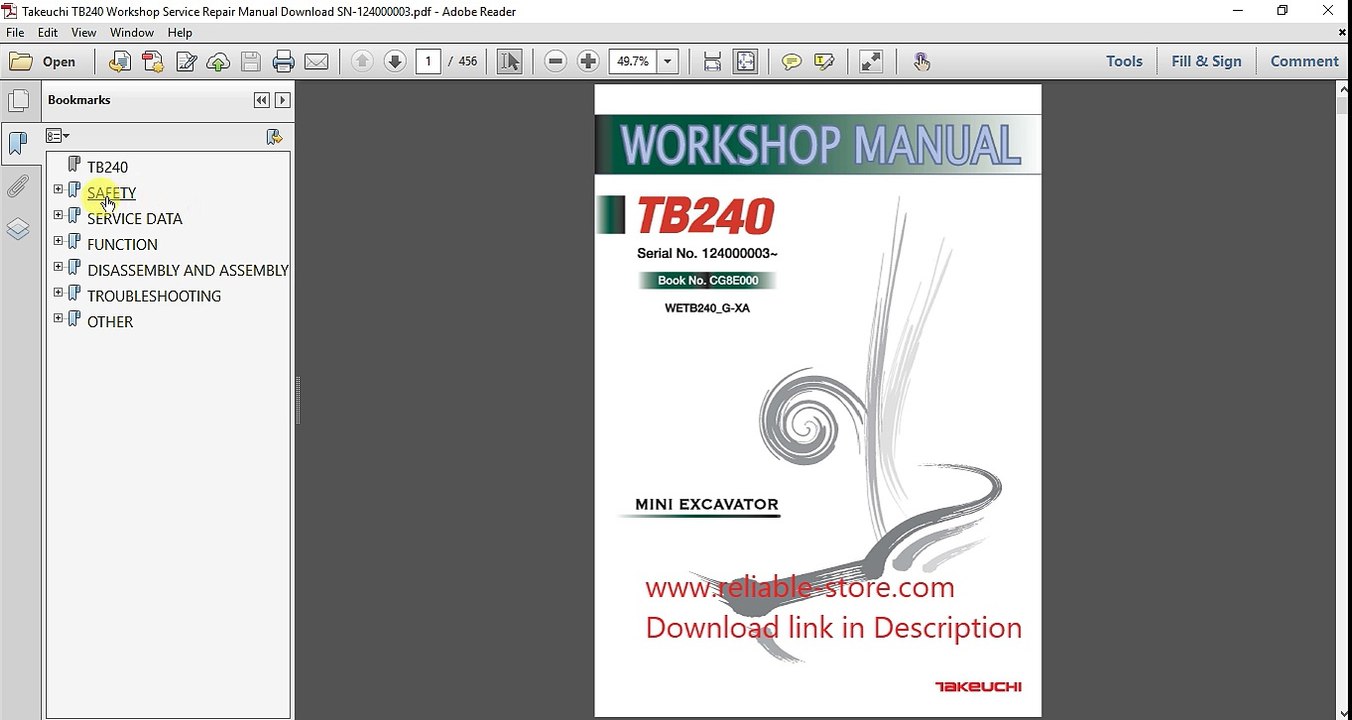Expand the SAFETY bookmark
Image resolution: width=1352 pixels, height=720 pixels.
pos(58,190)
